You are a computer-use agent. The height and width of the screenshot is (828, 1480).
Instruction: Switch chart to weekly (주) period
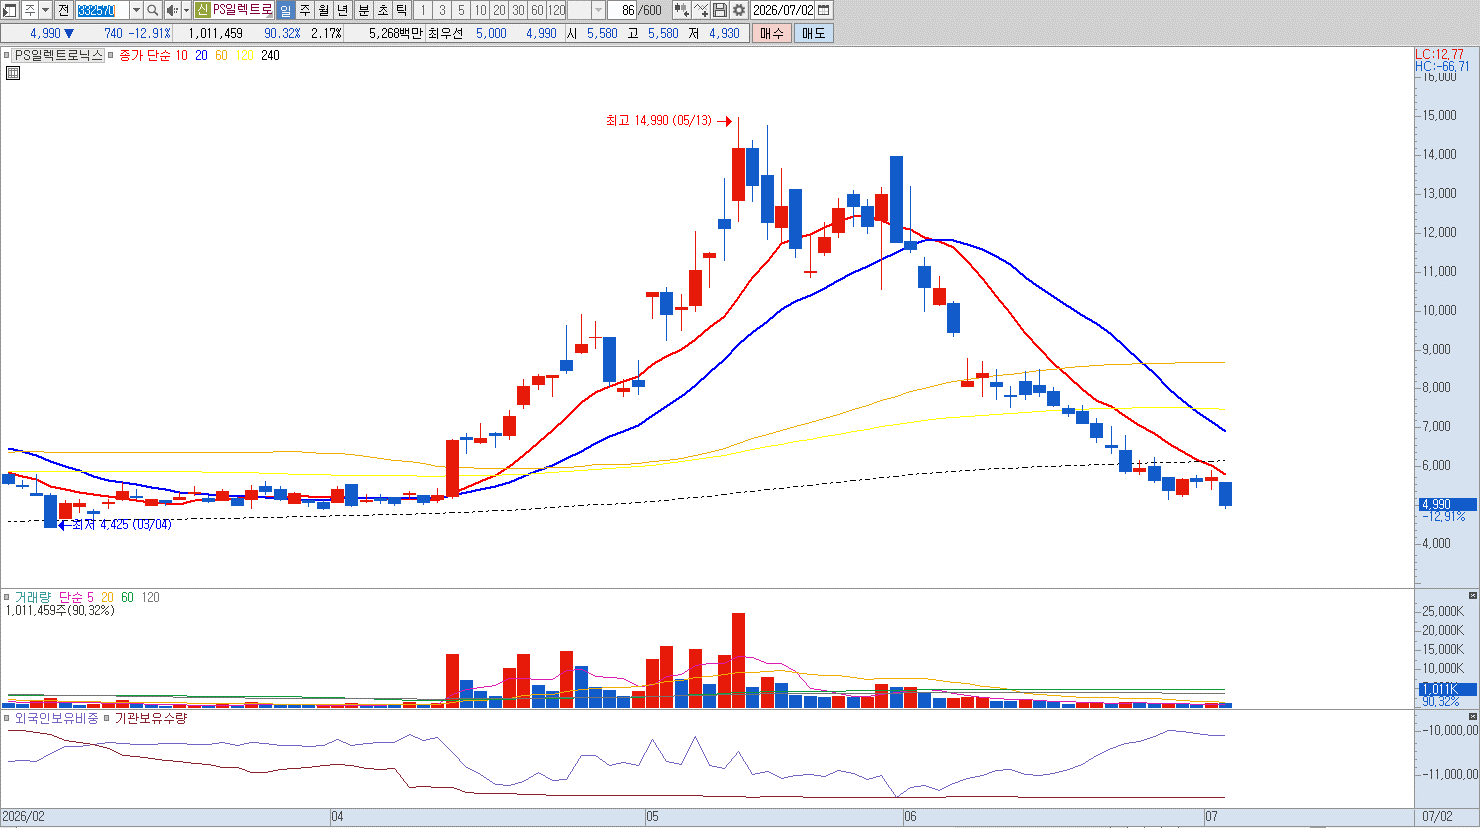click(305, 10)
